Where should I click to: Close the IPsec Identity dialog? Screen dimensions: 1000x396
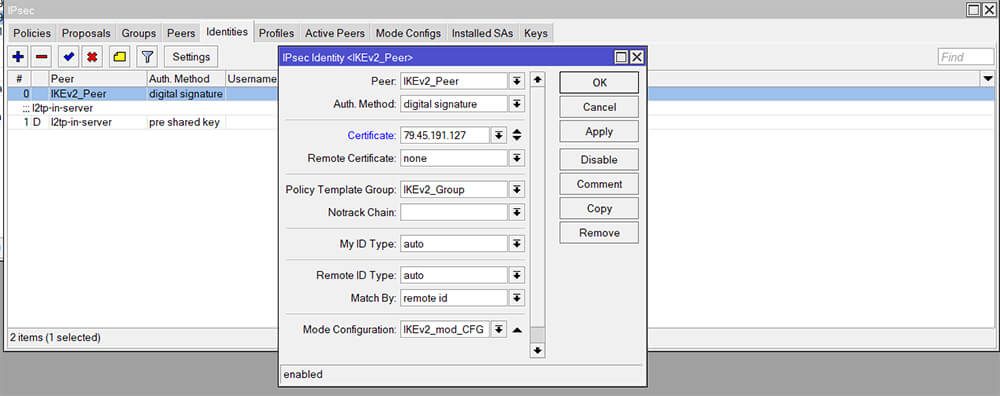(636, 57)
